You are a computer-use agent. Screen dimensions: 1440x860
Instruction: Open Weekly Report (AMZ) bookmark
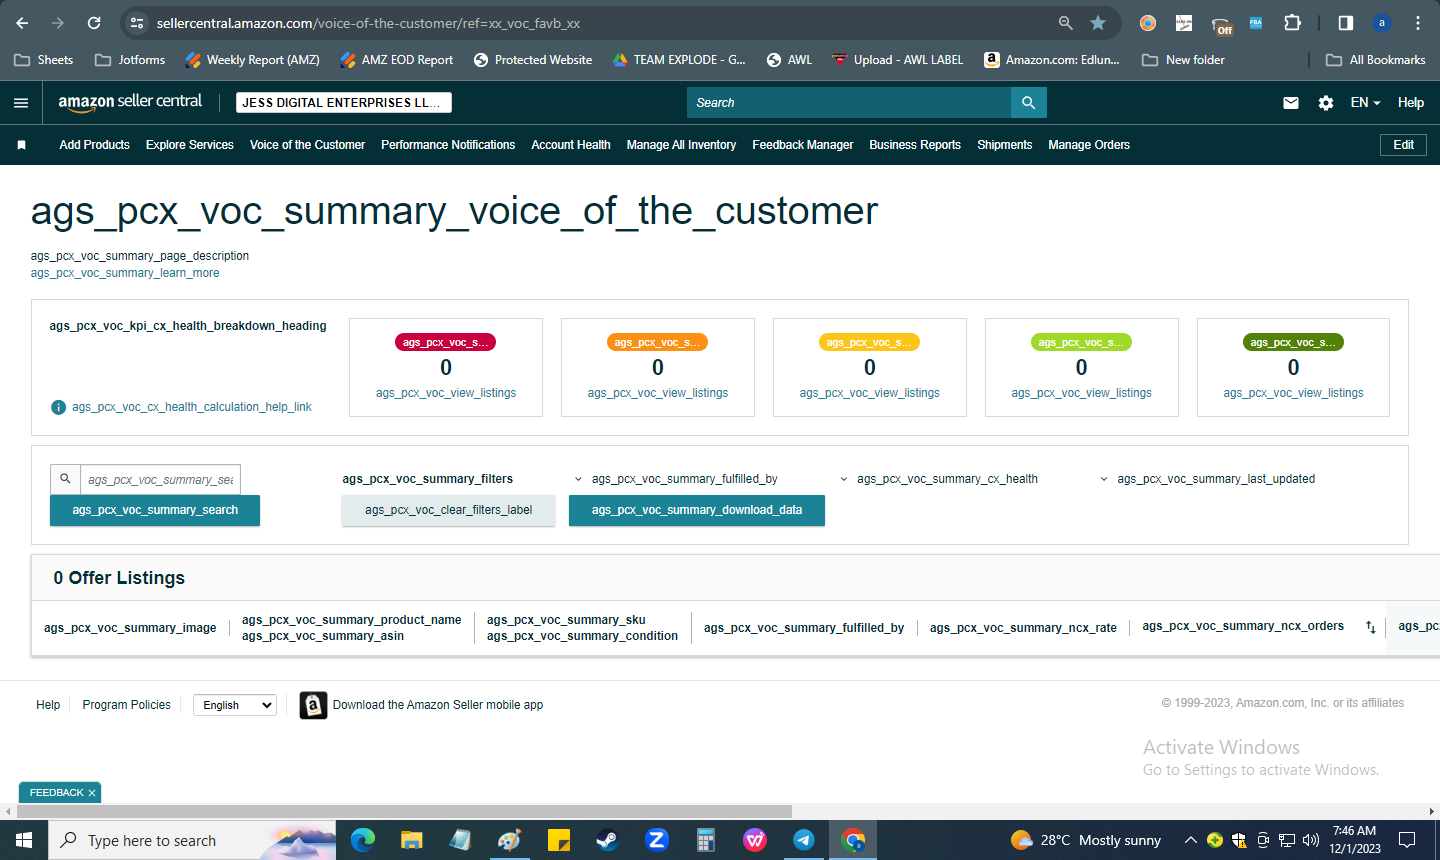point(253,60)
